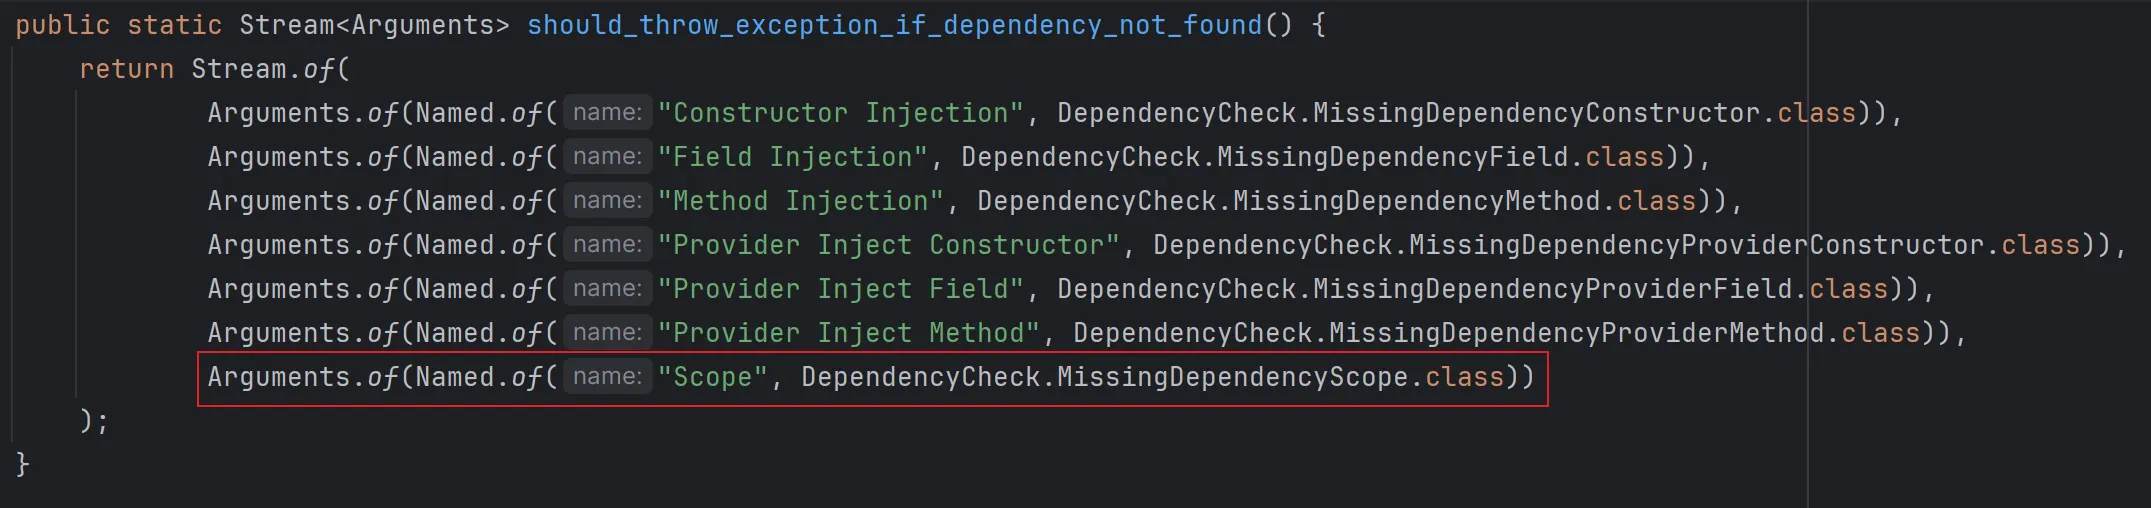Screen dimensions: 2151x508
Task: Click MissingDependencyProviderConstructor class reference
Action: tap(1696, 245)
